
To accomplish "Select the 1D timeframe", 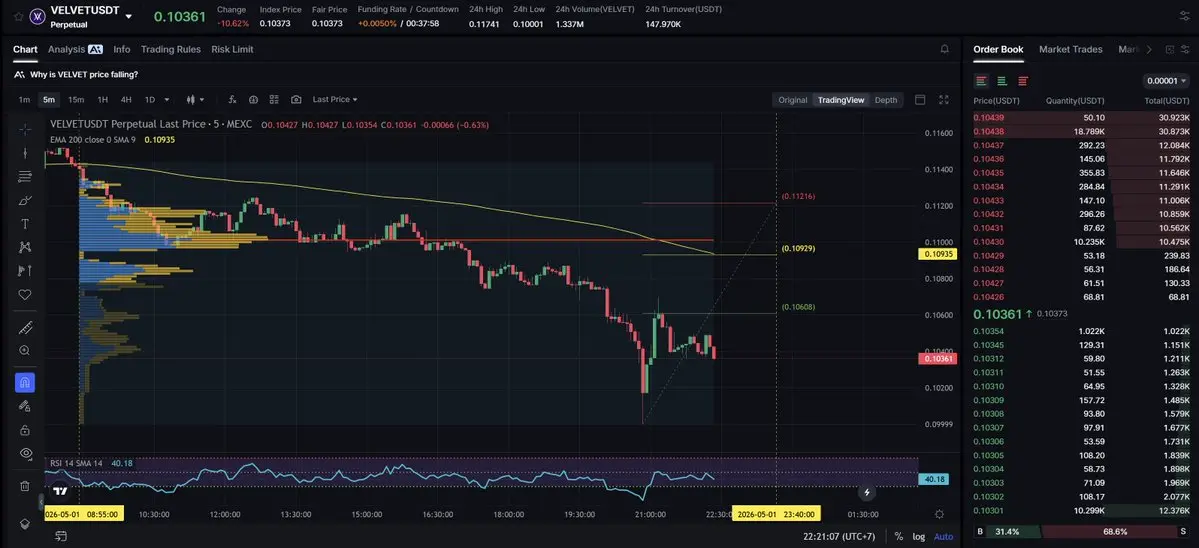I will pyautogui.click(x=150, y=99).
